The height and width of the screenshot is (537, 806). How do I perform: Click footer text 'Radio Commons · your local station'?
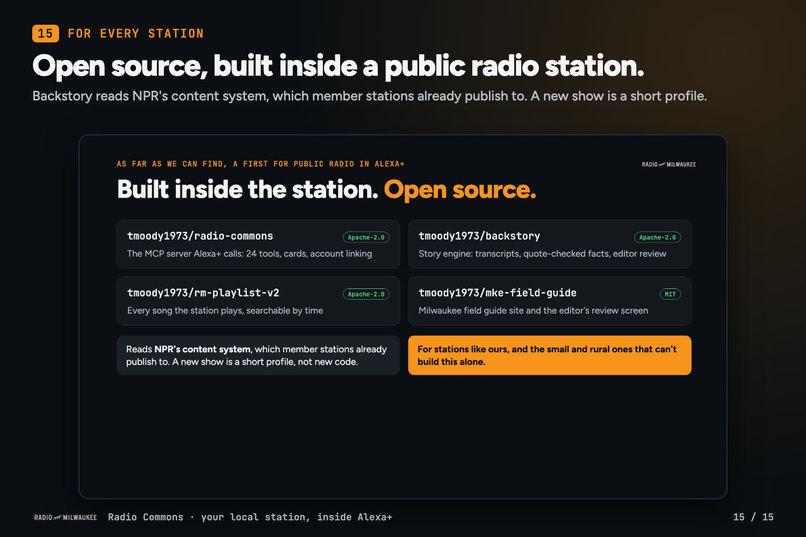coord(250,517)
